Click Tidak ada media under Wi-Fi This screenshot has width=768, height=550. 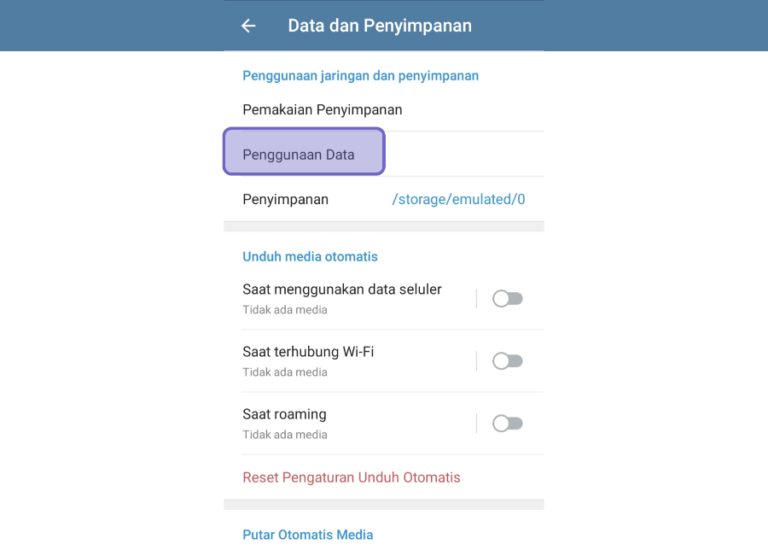tap(285, 372)
